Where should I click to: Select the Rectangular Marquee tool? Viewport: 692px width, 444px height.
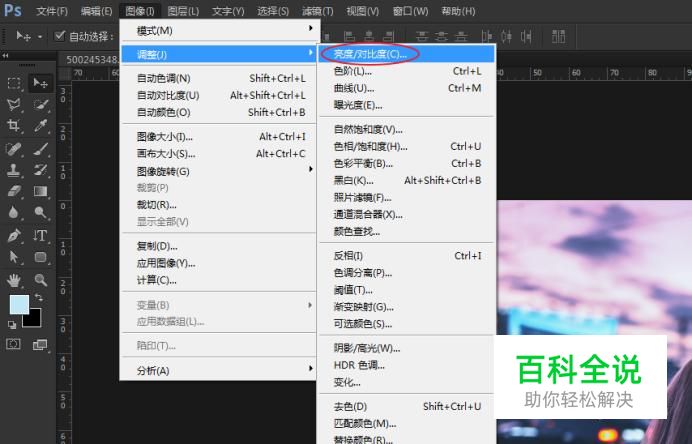pos(14,83)
